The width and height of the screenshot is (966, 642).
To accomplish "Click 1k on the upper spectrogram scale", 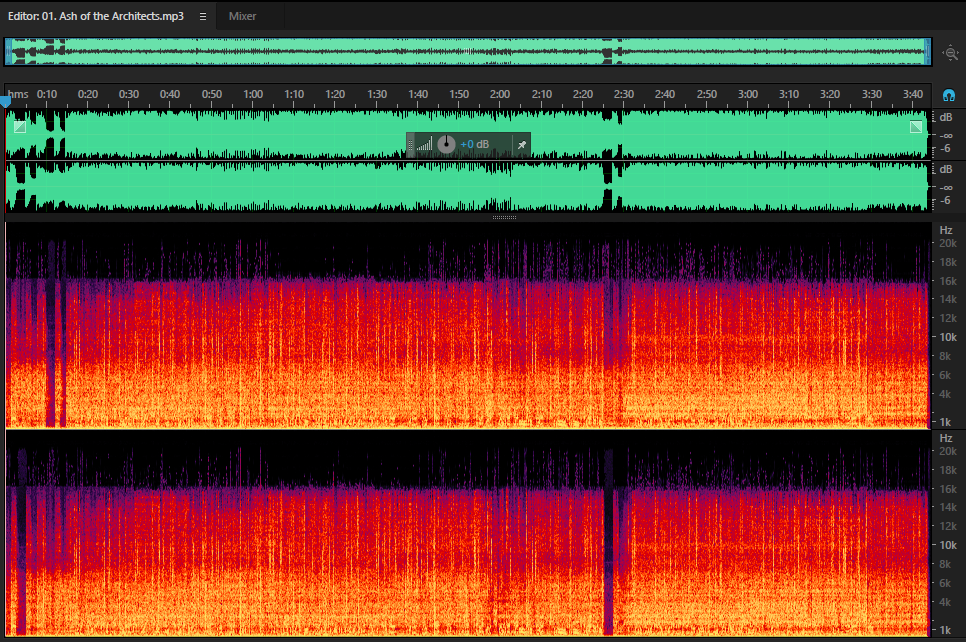I will [x=946, y=422].
